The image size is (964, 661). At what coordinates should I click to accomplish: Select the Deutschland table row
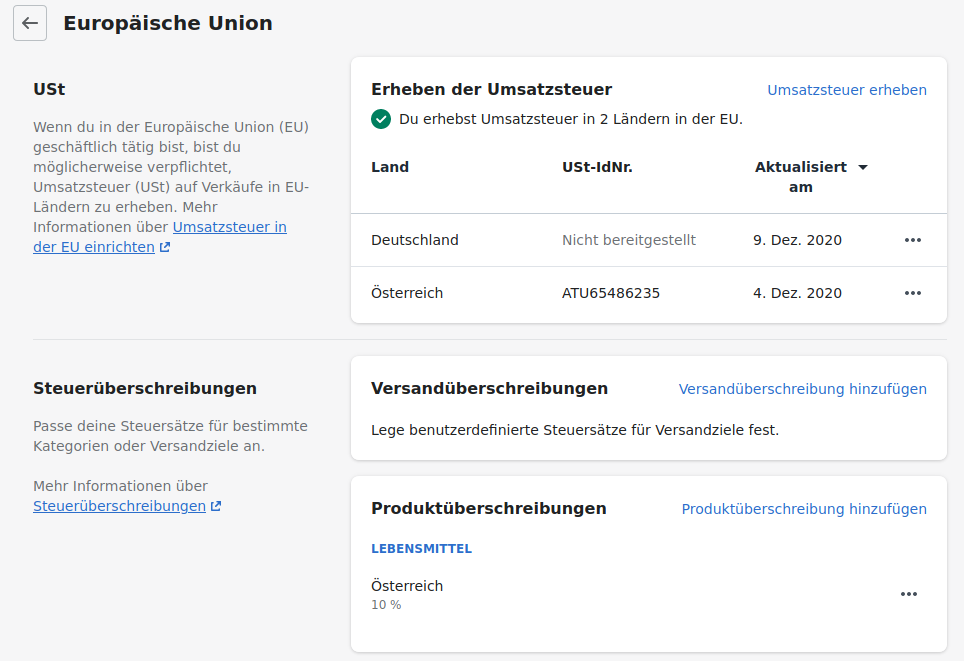click(x=415, y=240)
